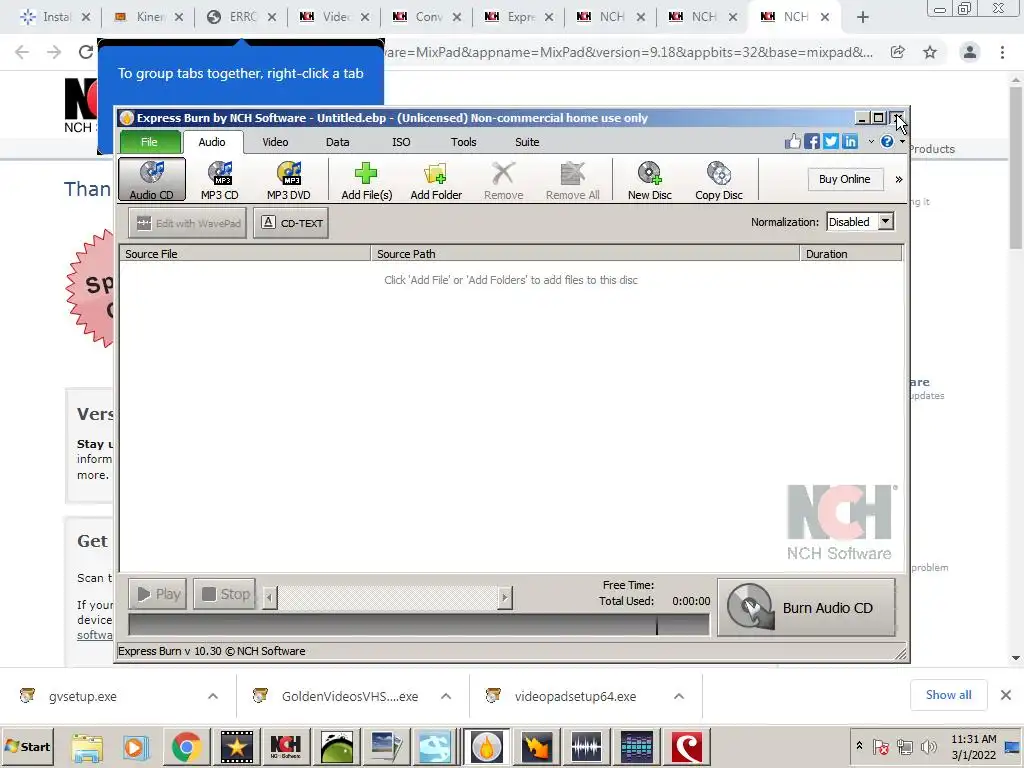The image size is (1024, 768).
Task: Open the blue Help question mark icon
Action: (x=887, y=141)
